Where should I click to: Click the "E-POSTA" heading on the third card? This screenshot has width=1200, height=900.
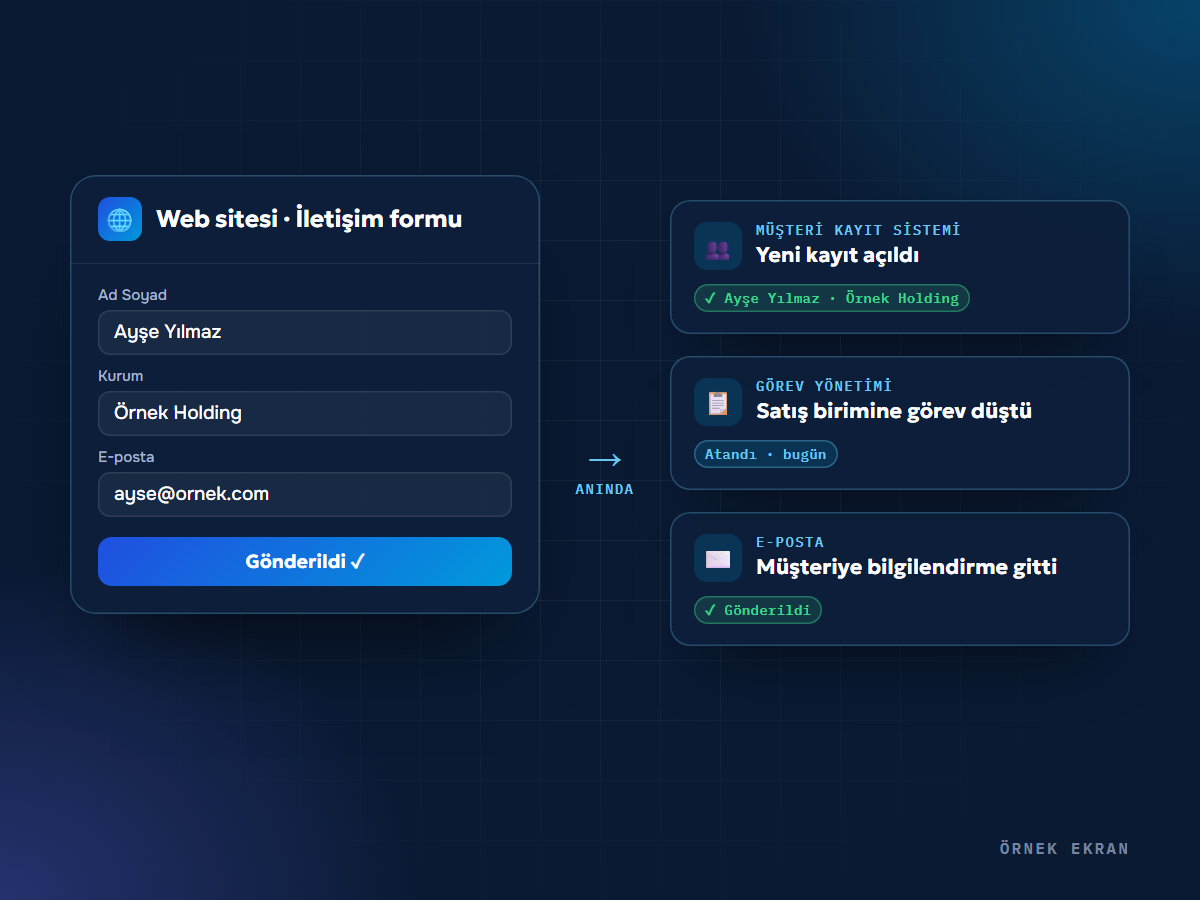790,542
